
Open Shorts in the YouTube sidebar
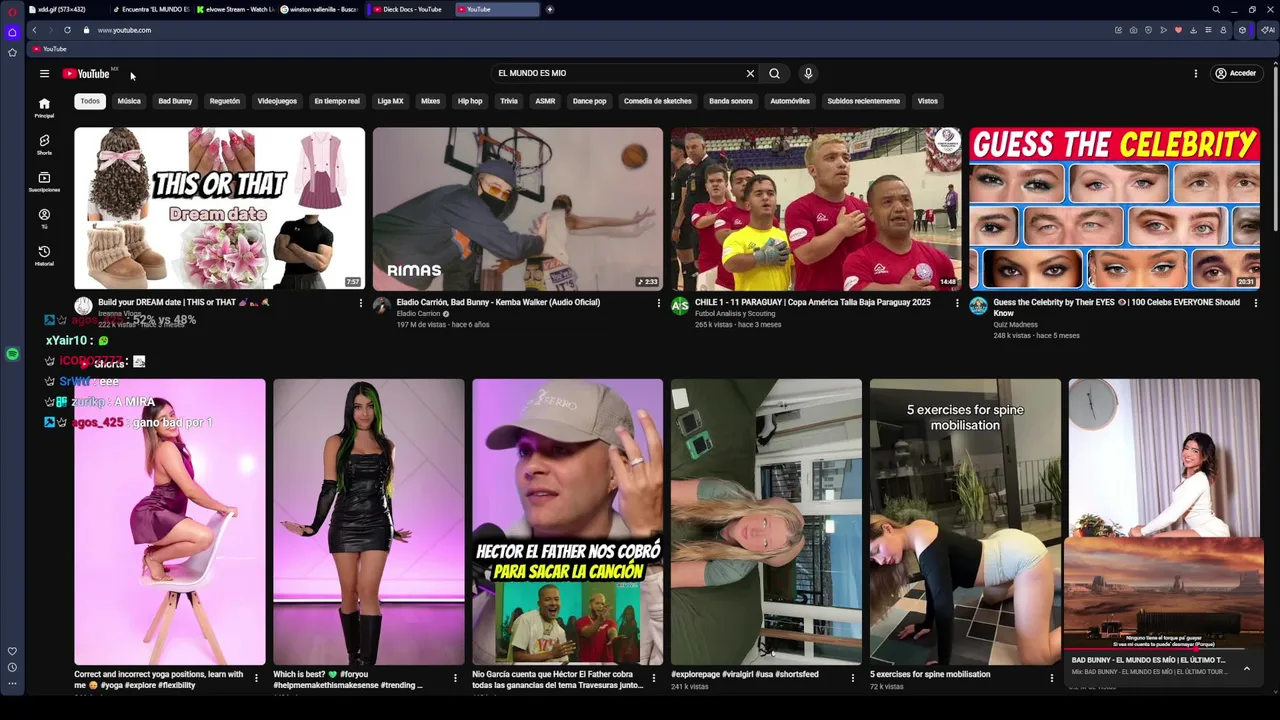point(44,145)
